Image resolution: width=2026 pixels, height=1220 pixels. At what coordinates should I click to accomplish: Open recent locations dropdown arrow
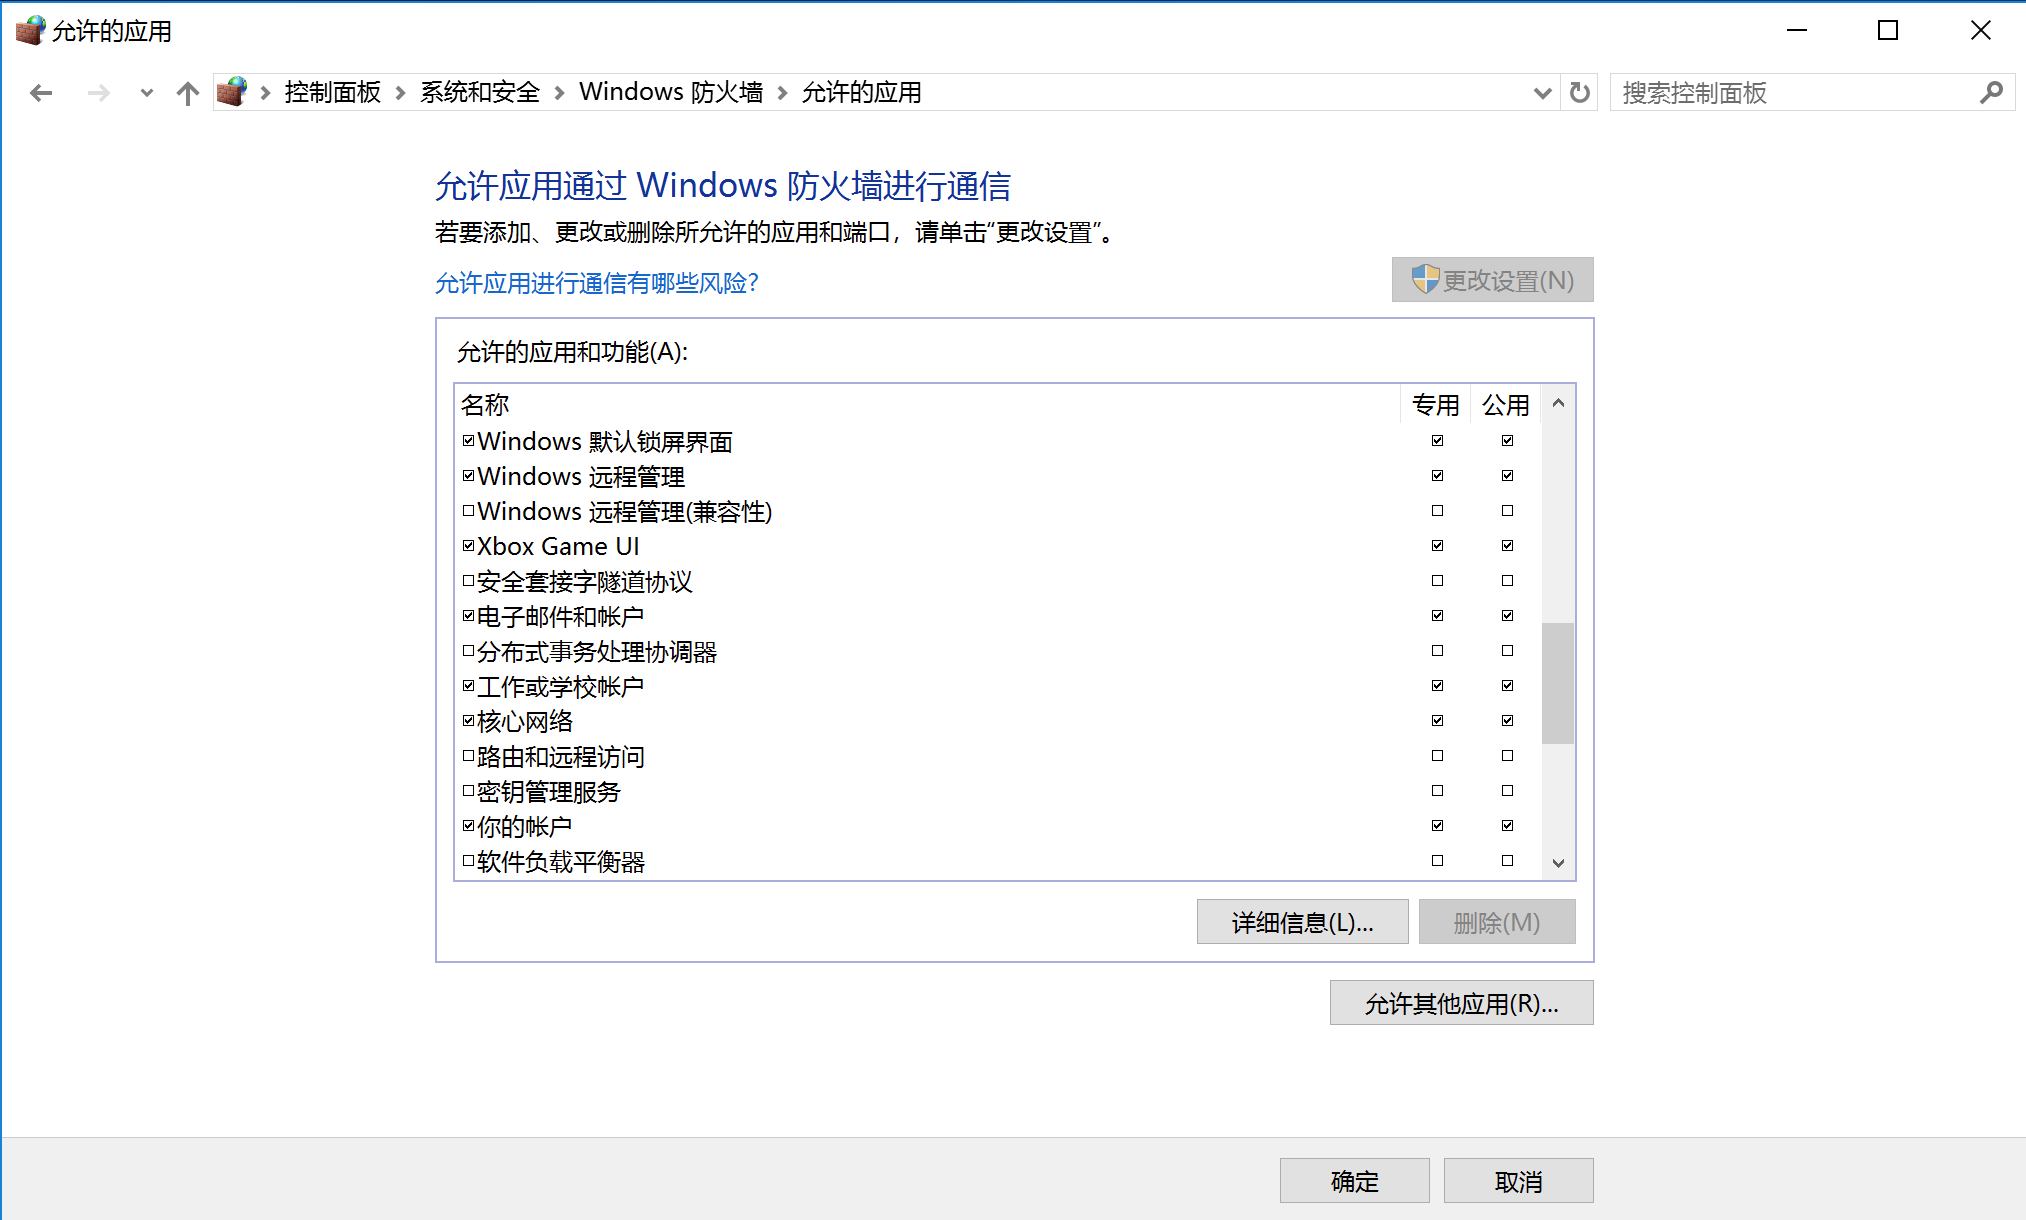click(x=147, y=93)
